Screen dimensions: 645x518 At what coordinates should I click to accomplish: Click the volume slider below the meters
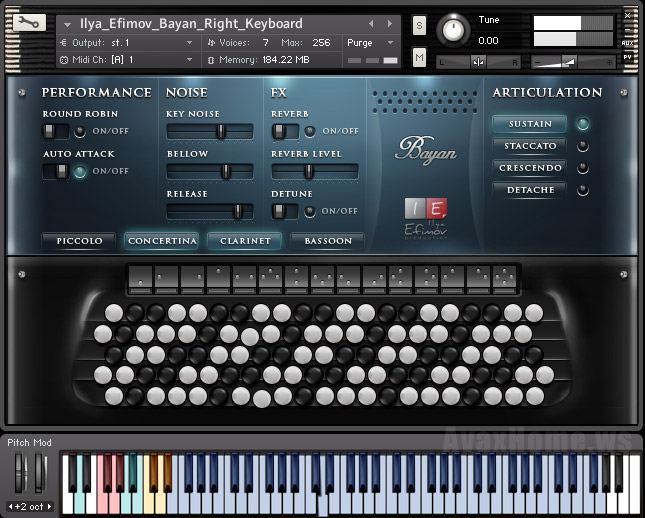(x=574, y=63)
